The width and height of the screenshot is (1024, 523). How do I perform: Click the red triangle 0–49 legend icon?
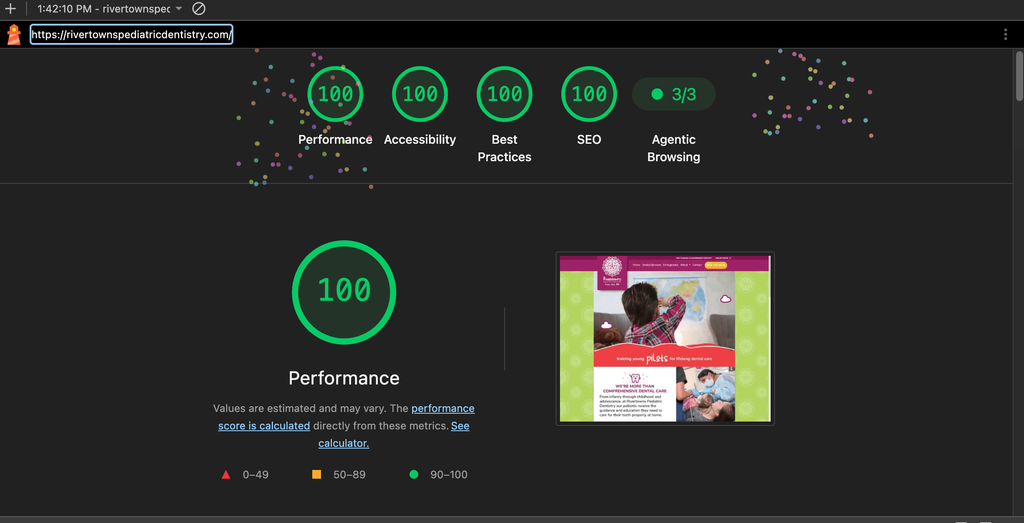(x=226, y=475)
